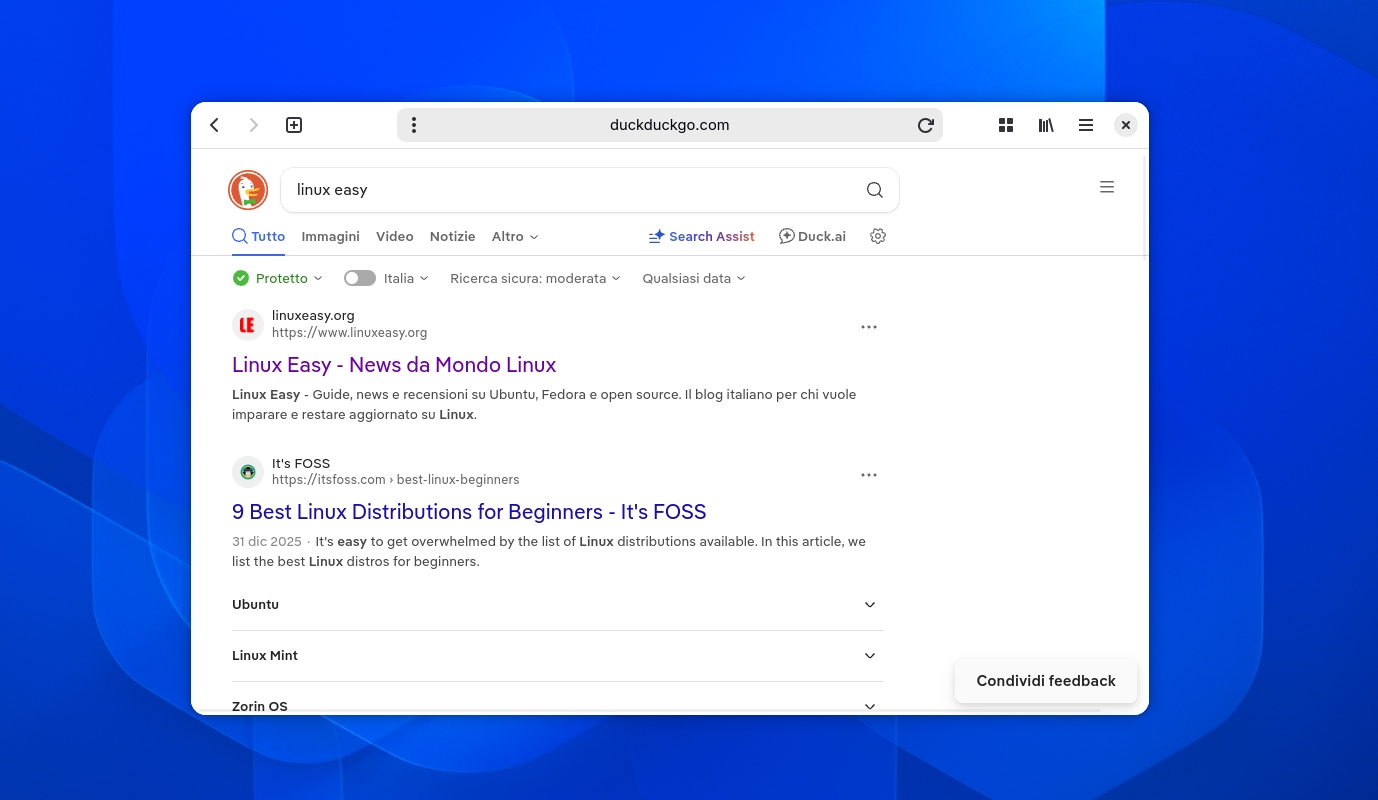Reload the page with refresh icon
Screen dimensions: 1378x800
click(x=926, y=125)
